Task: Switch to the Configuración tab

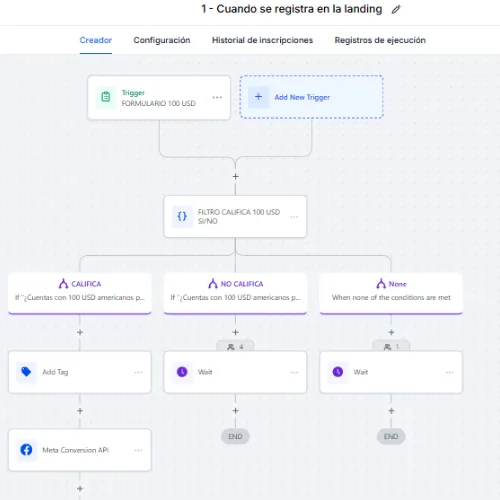Action: point(162,40)
